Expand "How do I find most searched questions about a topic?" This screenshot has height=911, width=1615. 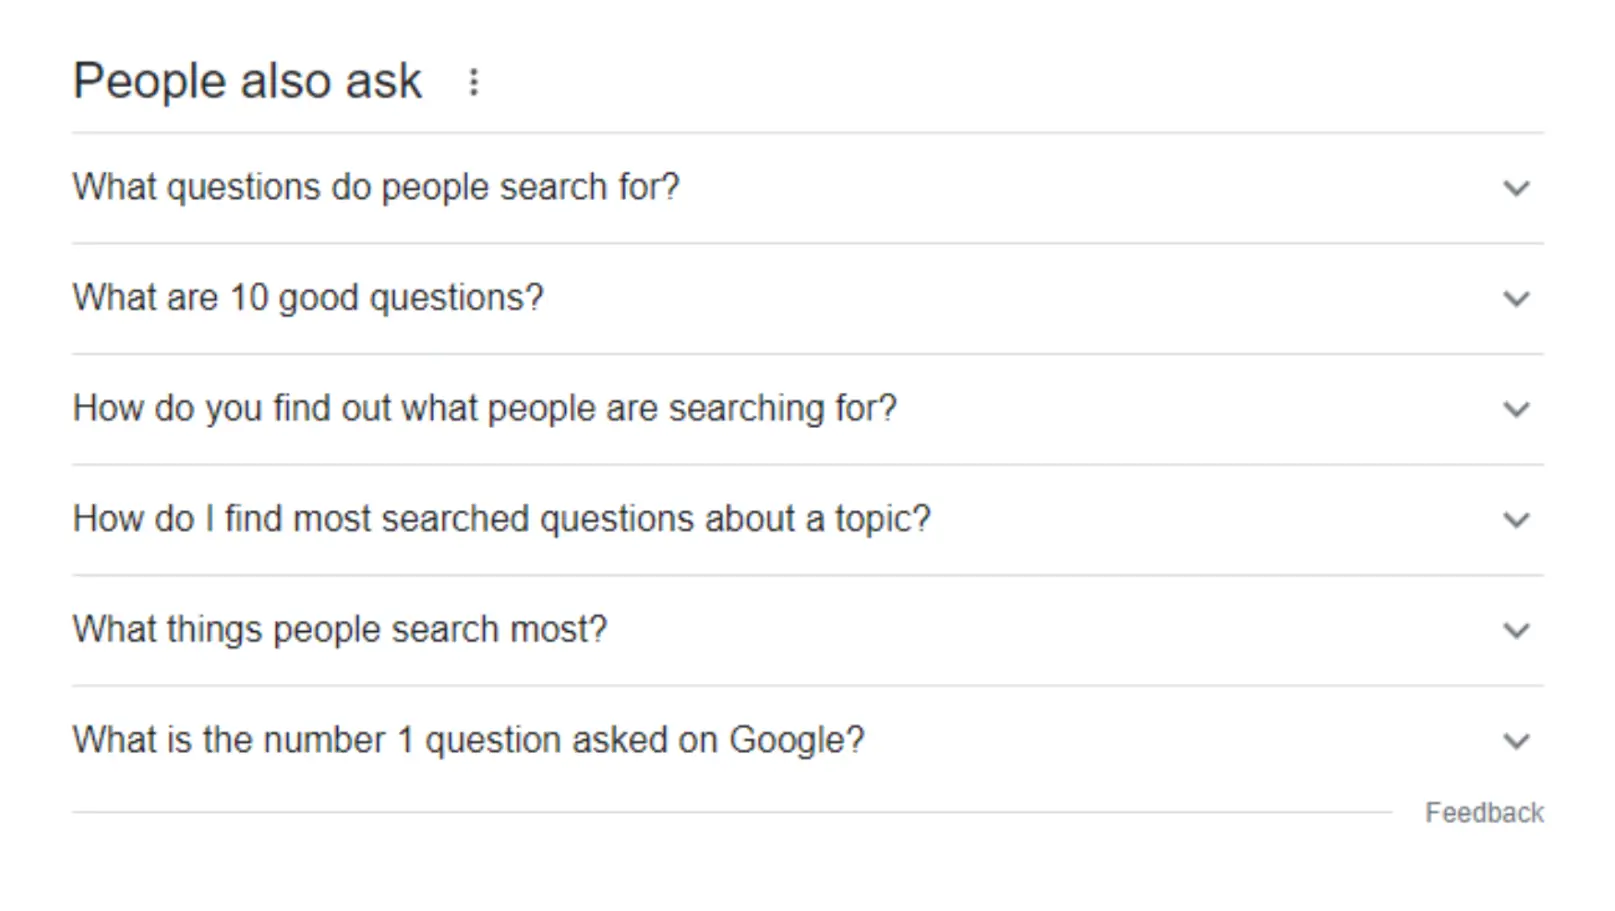[x=1516, y=519]
